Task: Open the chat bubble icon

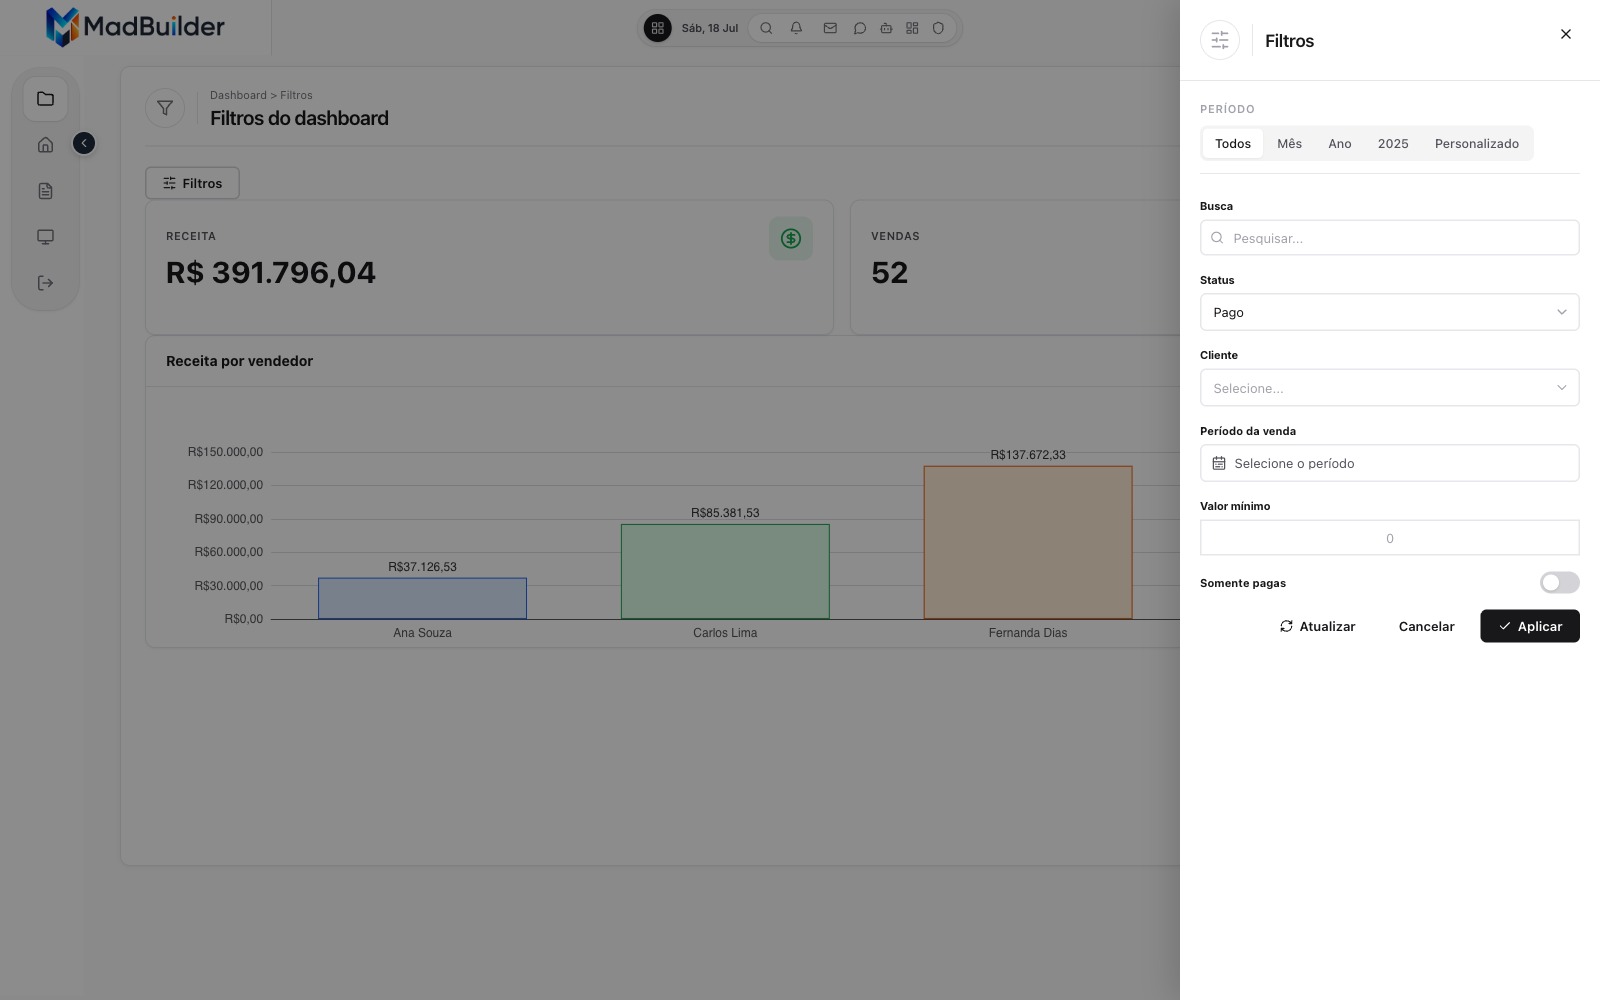Action: pyautogui.click(x=859, y=28)
